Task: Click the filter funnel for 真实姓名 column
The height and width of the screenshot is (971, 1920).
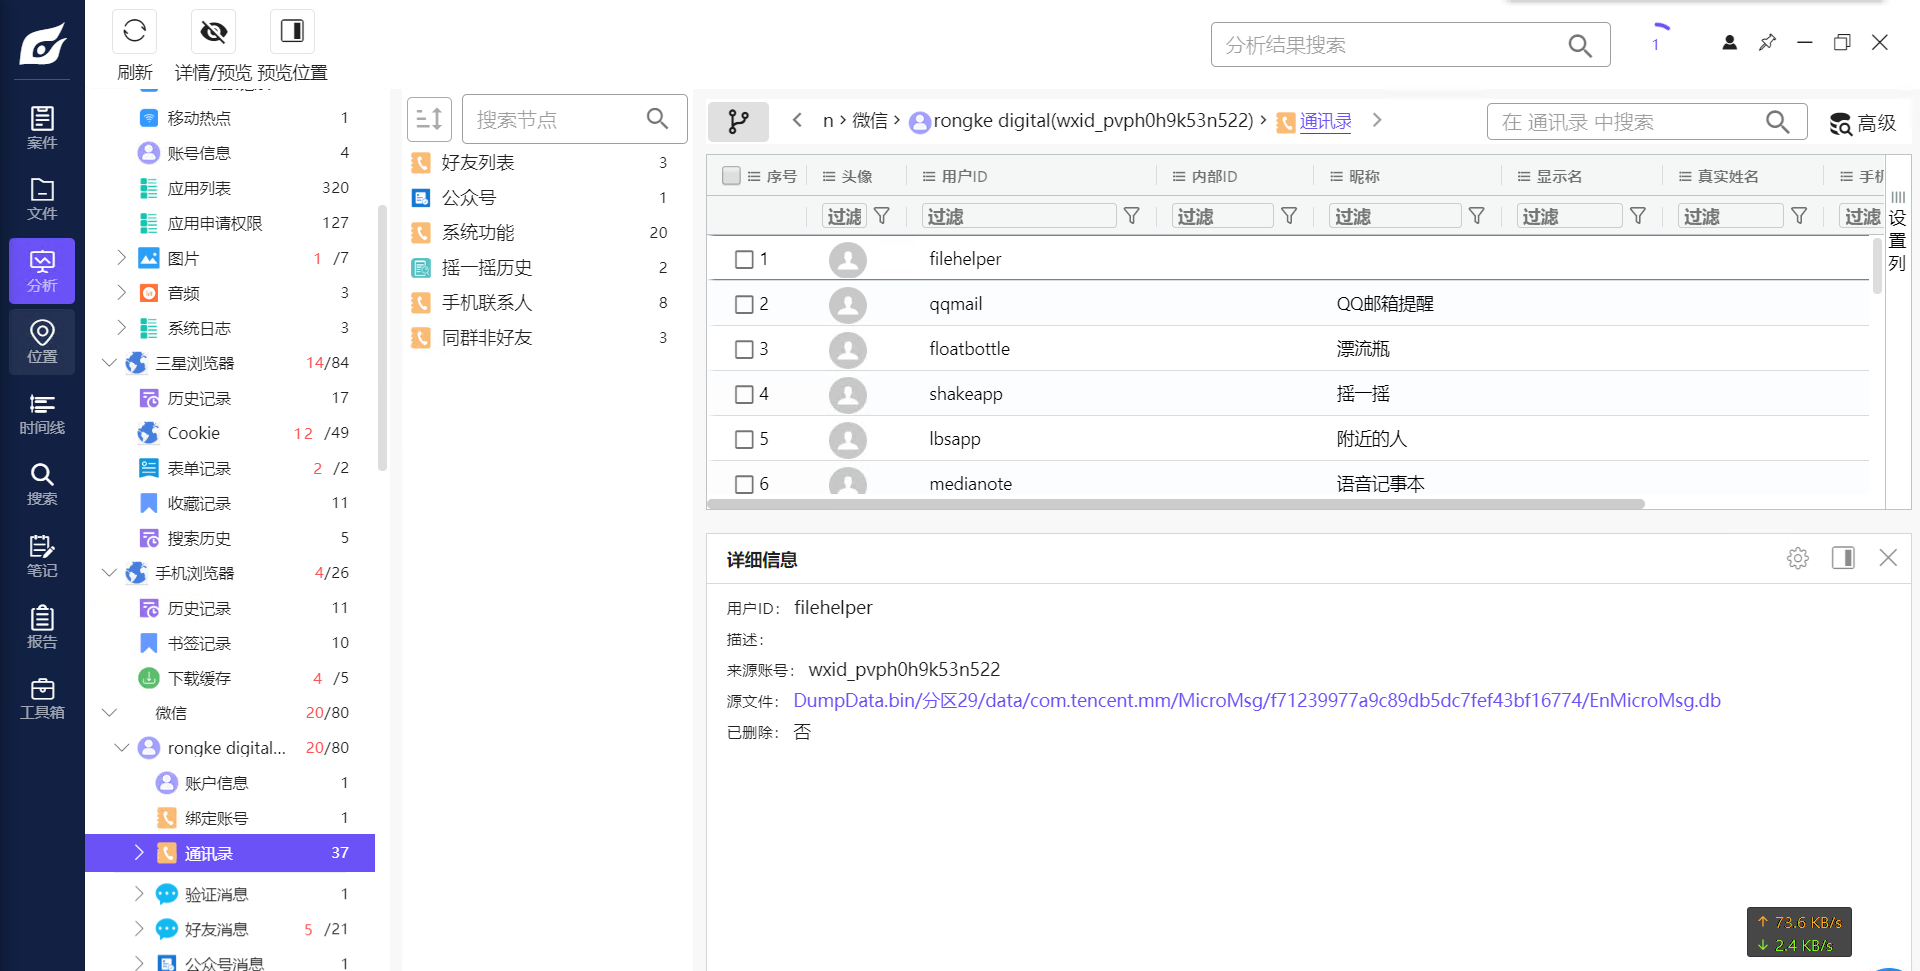Action: 1799,216
